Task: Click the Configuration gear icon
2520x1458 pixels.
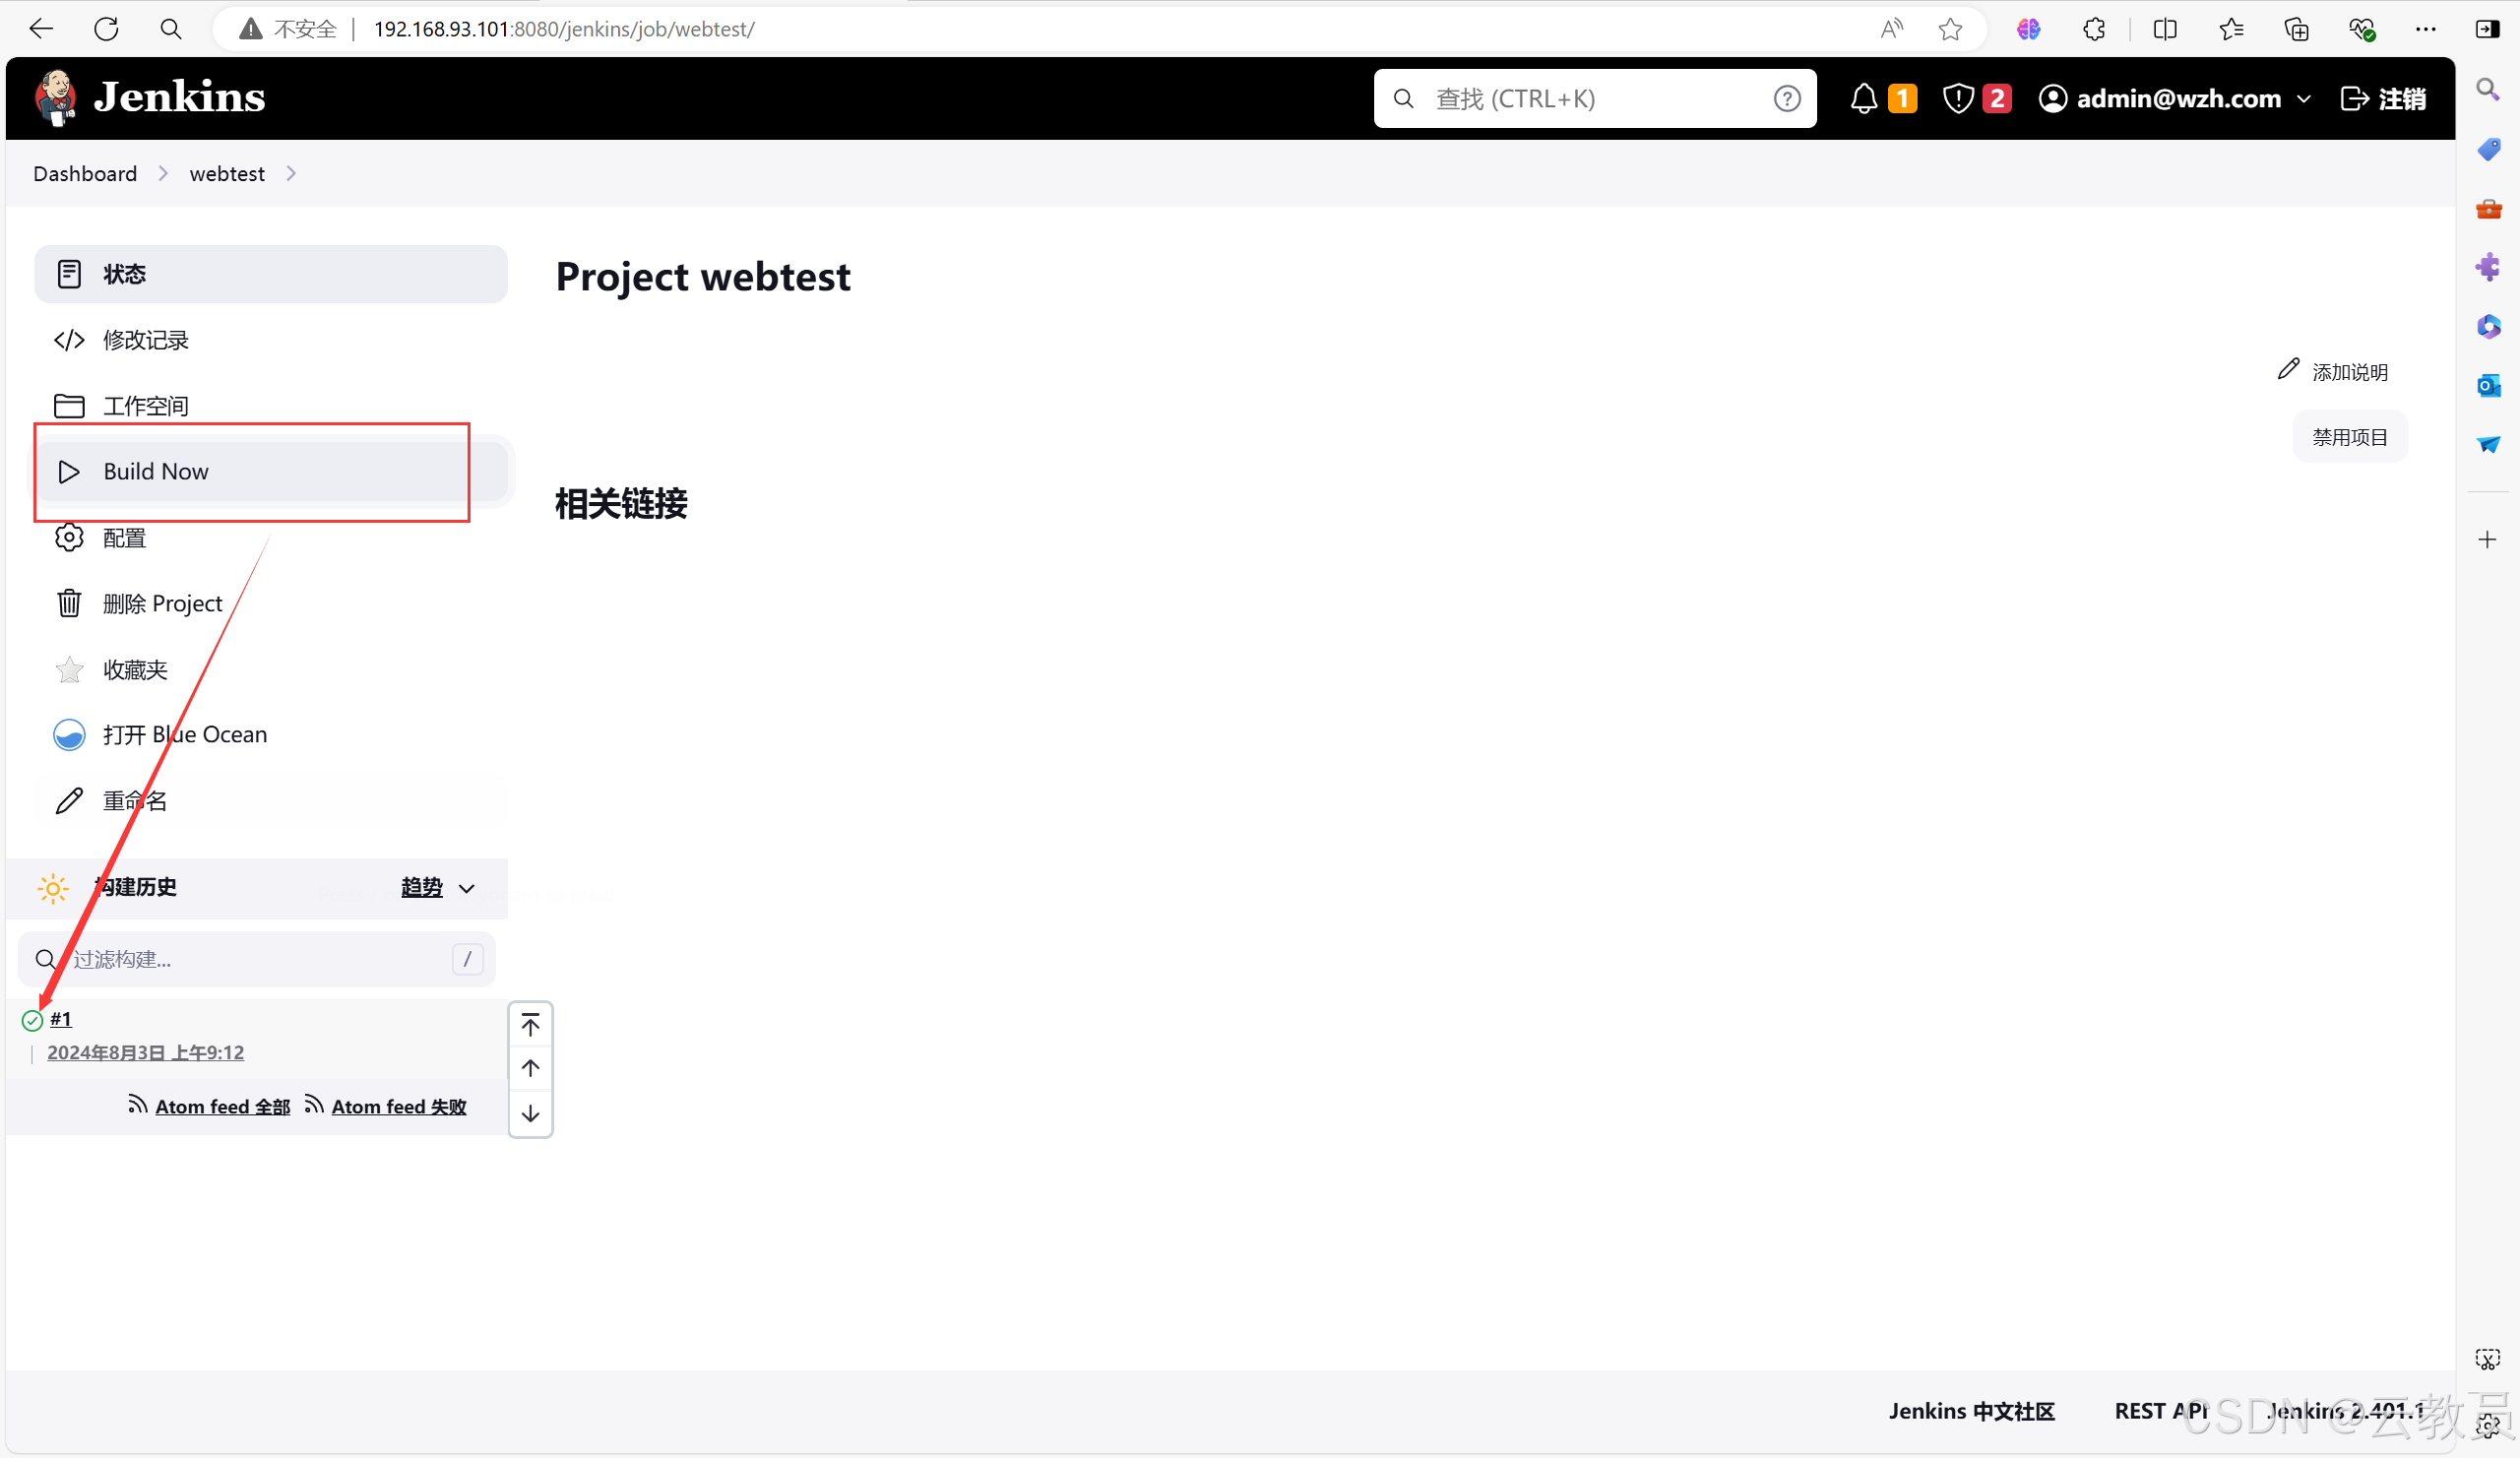Action: [70, 537]
